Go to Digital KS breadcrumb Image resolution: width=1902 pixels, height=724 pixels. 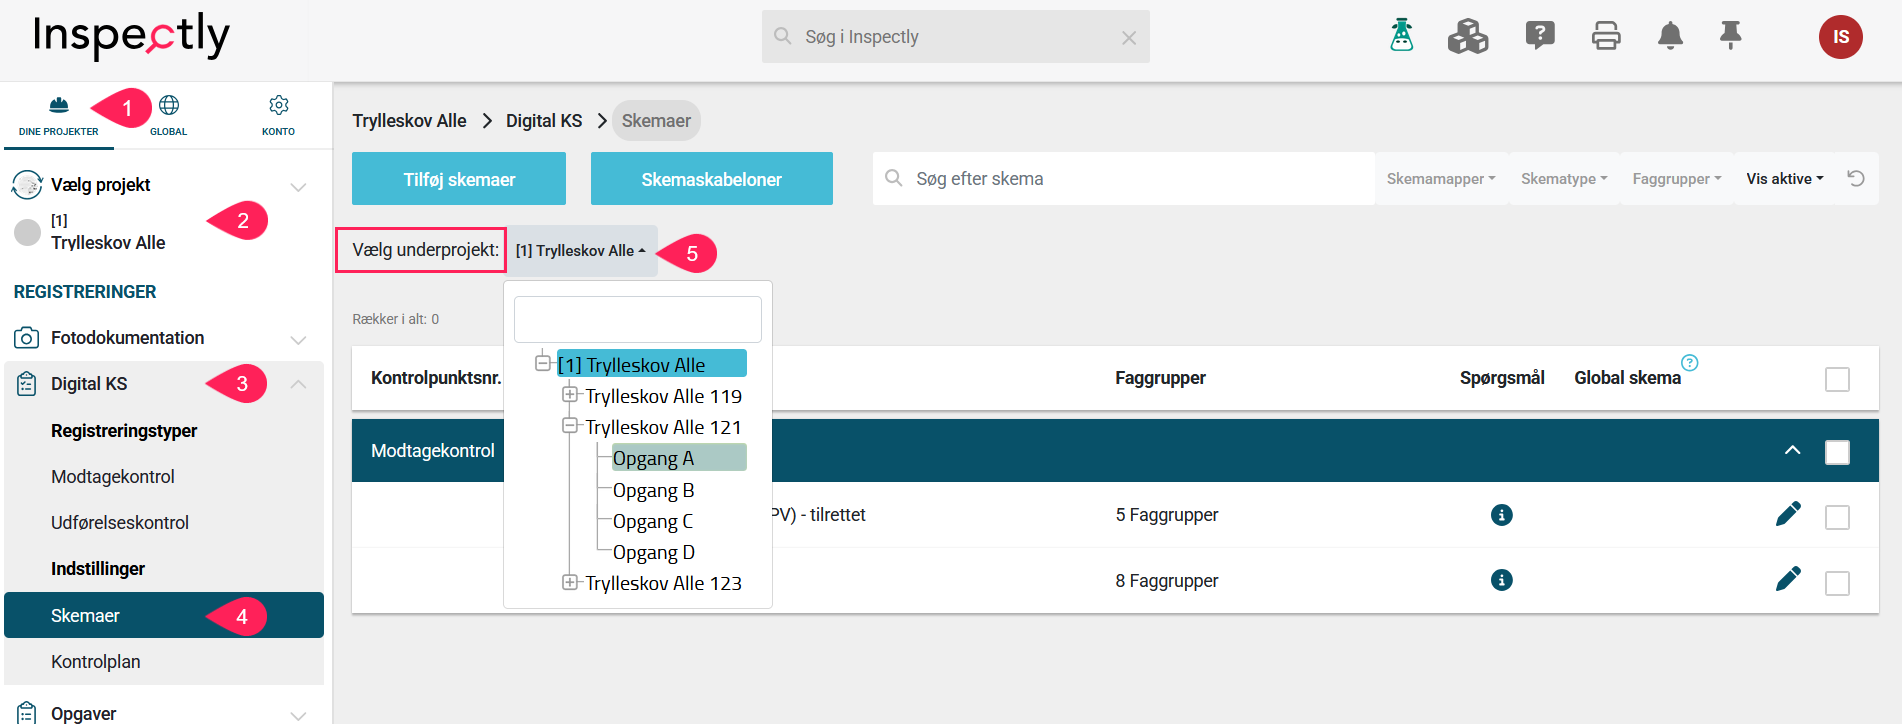[544, 120]
